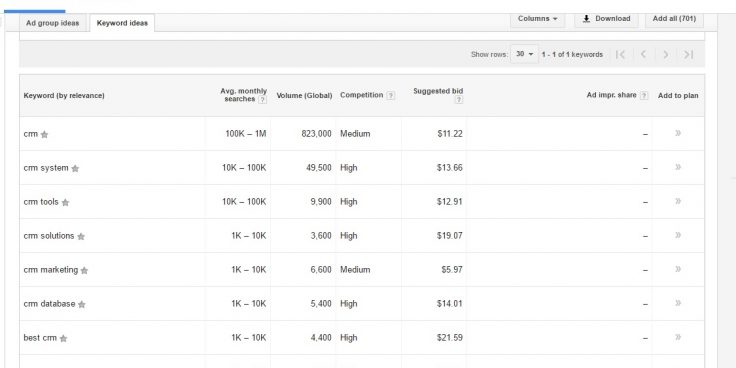Open the Show rows count dropdown
This screenshot has height=368, width=736.
tap(524, 54)
